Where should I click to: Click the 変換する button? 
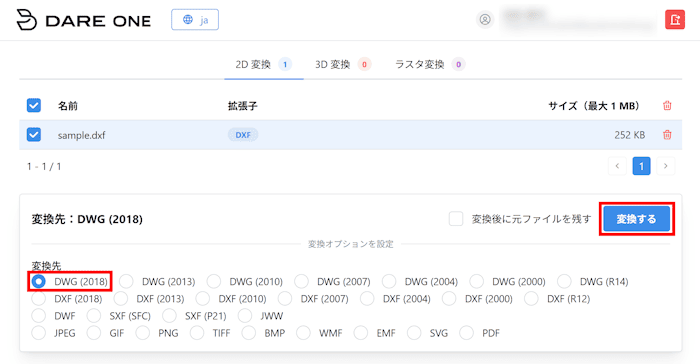pos(637,219)
